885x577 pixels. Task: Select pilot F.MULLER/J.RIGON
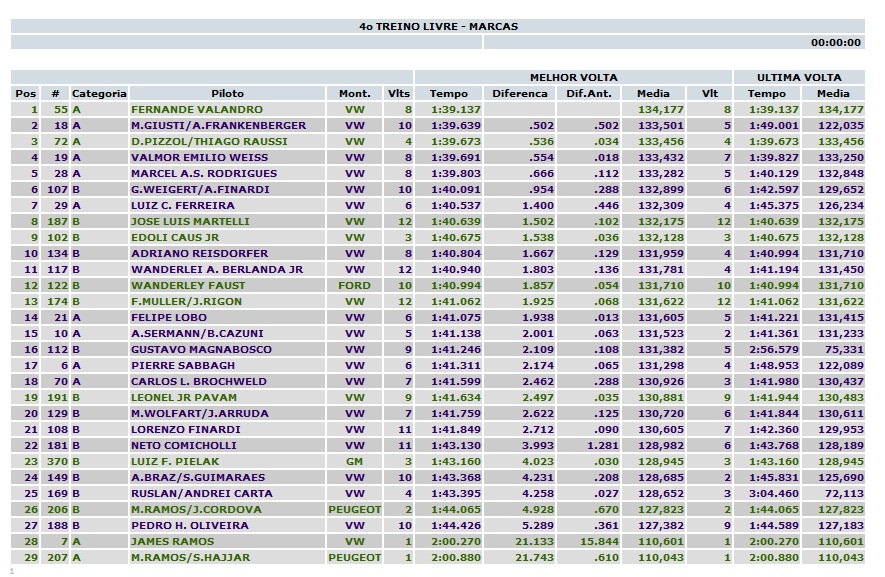tap(186, 301)
